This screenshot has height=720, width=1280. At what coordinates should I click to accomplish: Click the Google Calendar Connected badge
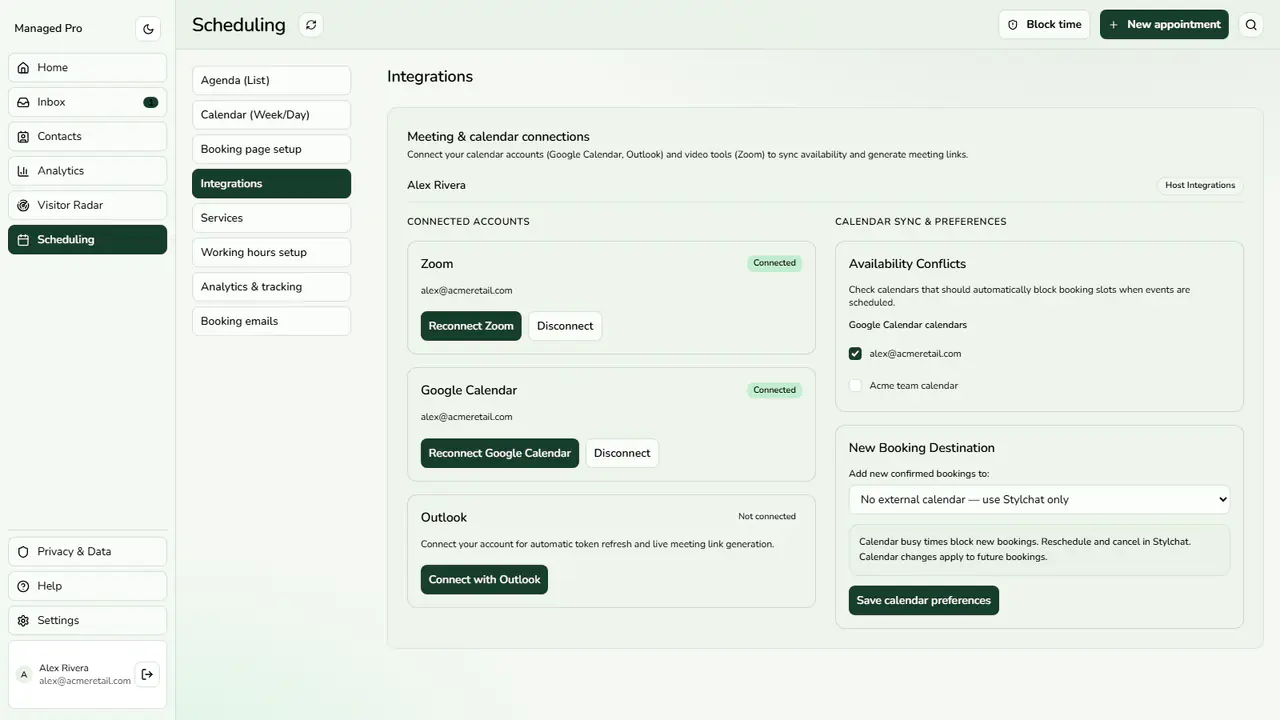click(774, 391)
